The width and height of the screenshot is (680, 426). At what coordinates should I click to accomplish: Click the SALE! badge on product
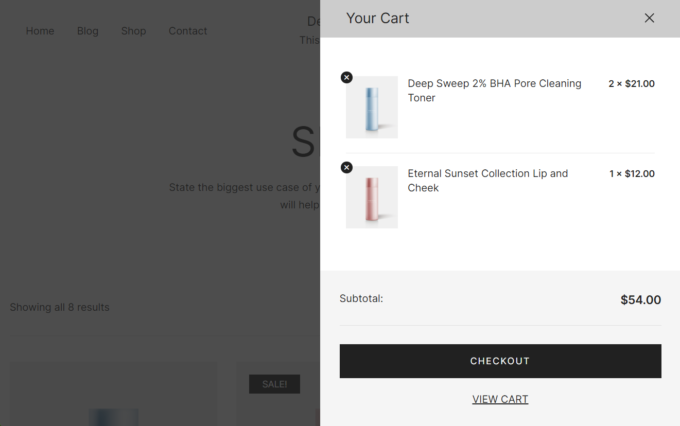(x=274, y=384)
